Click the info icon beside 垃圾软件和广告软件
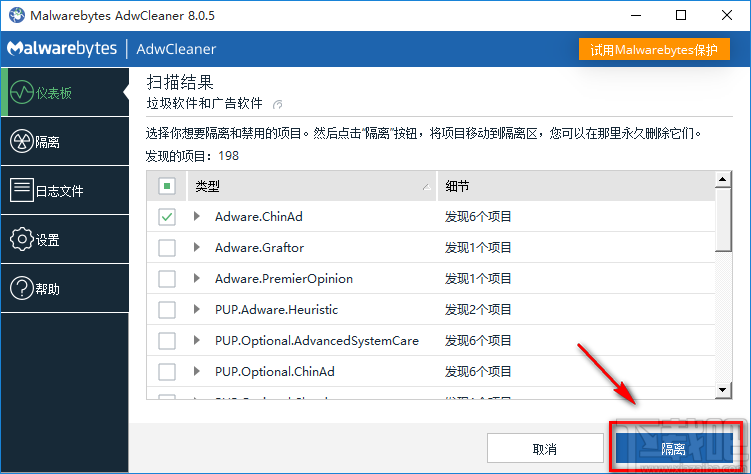751x474 pixels. [x=277, y=104]
